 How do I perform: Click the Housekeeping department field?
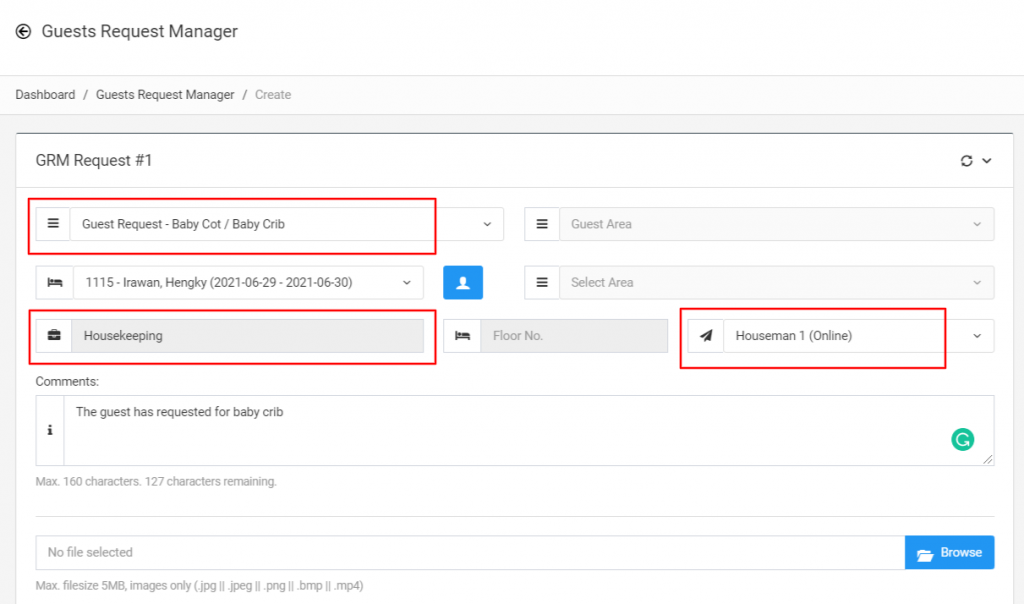point(248,336)
